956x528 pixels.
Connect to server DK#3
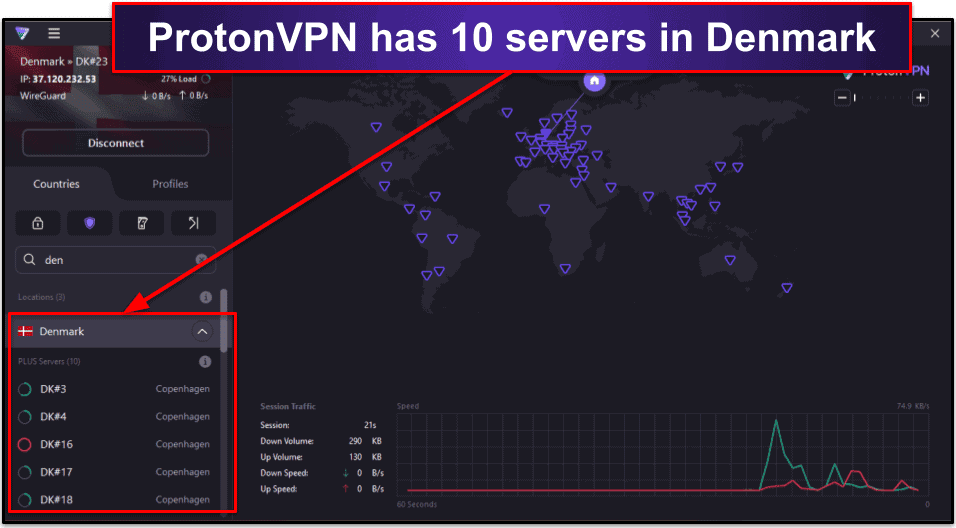point(115,389)
